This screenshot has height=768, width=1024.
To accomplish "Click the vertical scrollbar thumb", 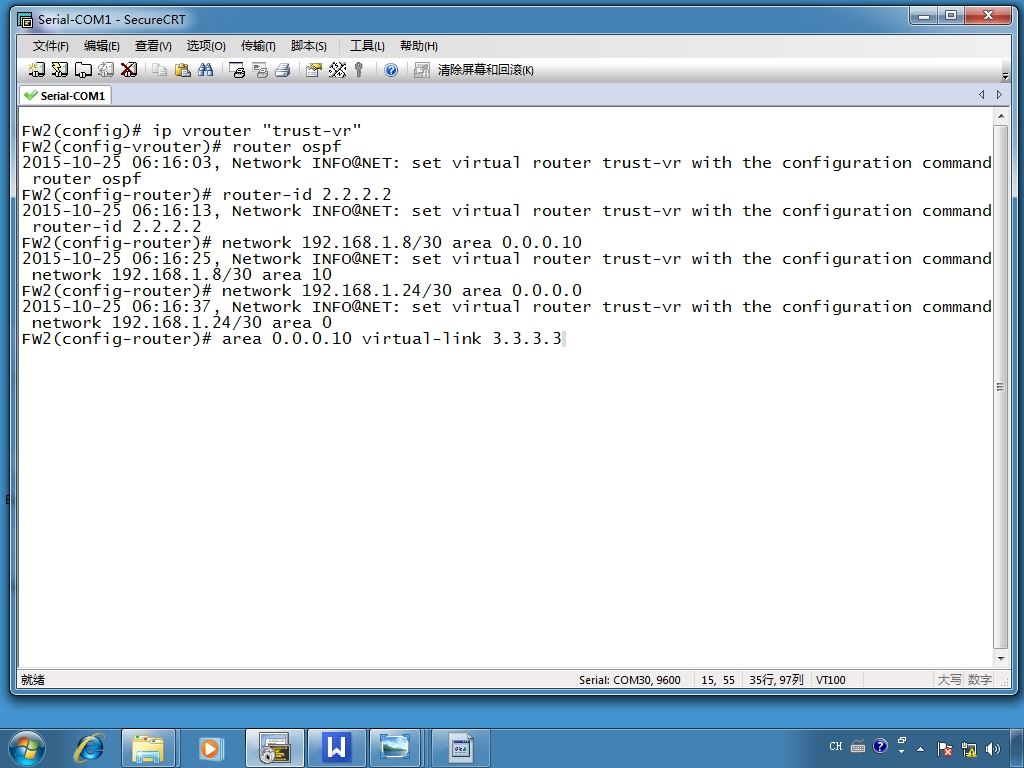I will click(1000, 387).
